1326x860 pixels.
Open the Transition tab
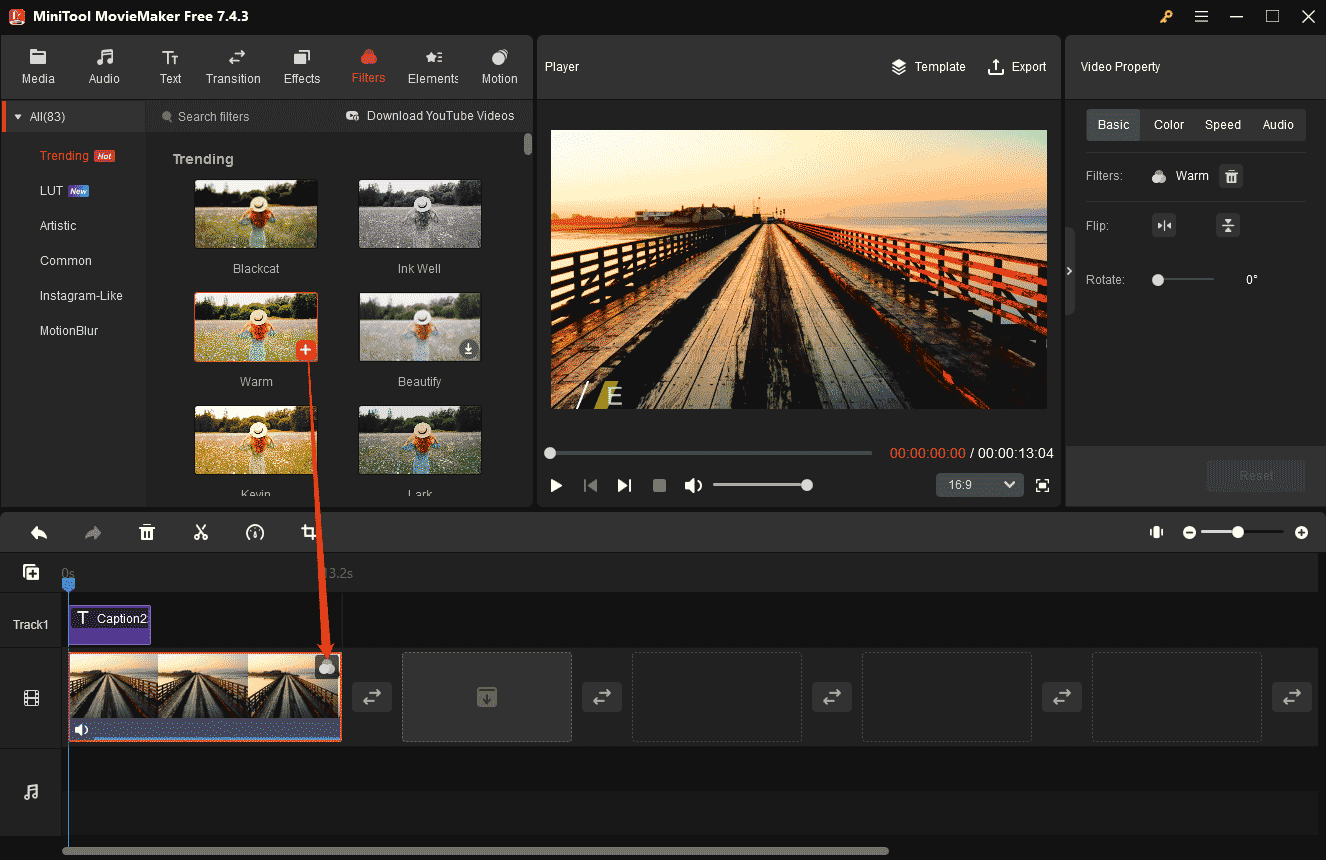[x=233, y=67]
